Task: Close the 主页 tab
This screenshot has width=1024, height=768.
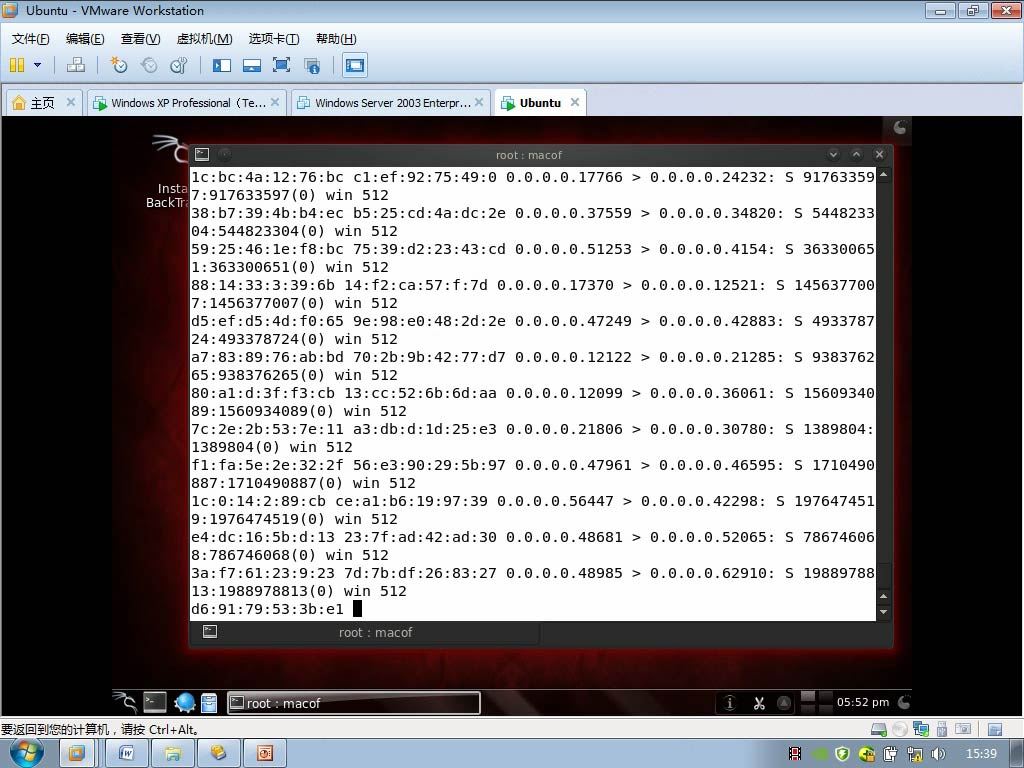Action: 71,102
